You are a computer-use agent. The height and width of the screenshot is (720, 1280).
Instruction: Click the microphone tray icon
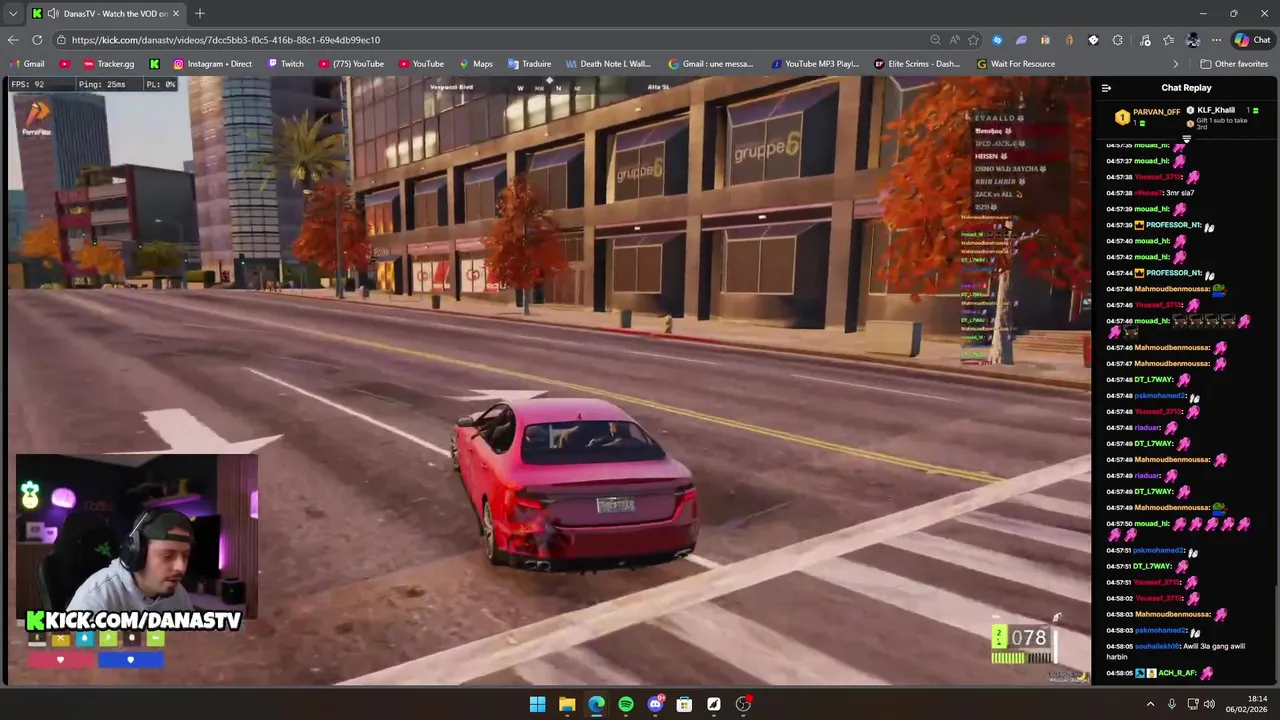1171,704
